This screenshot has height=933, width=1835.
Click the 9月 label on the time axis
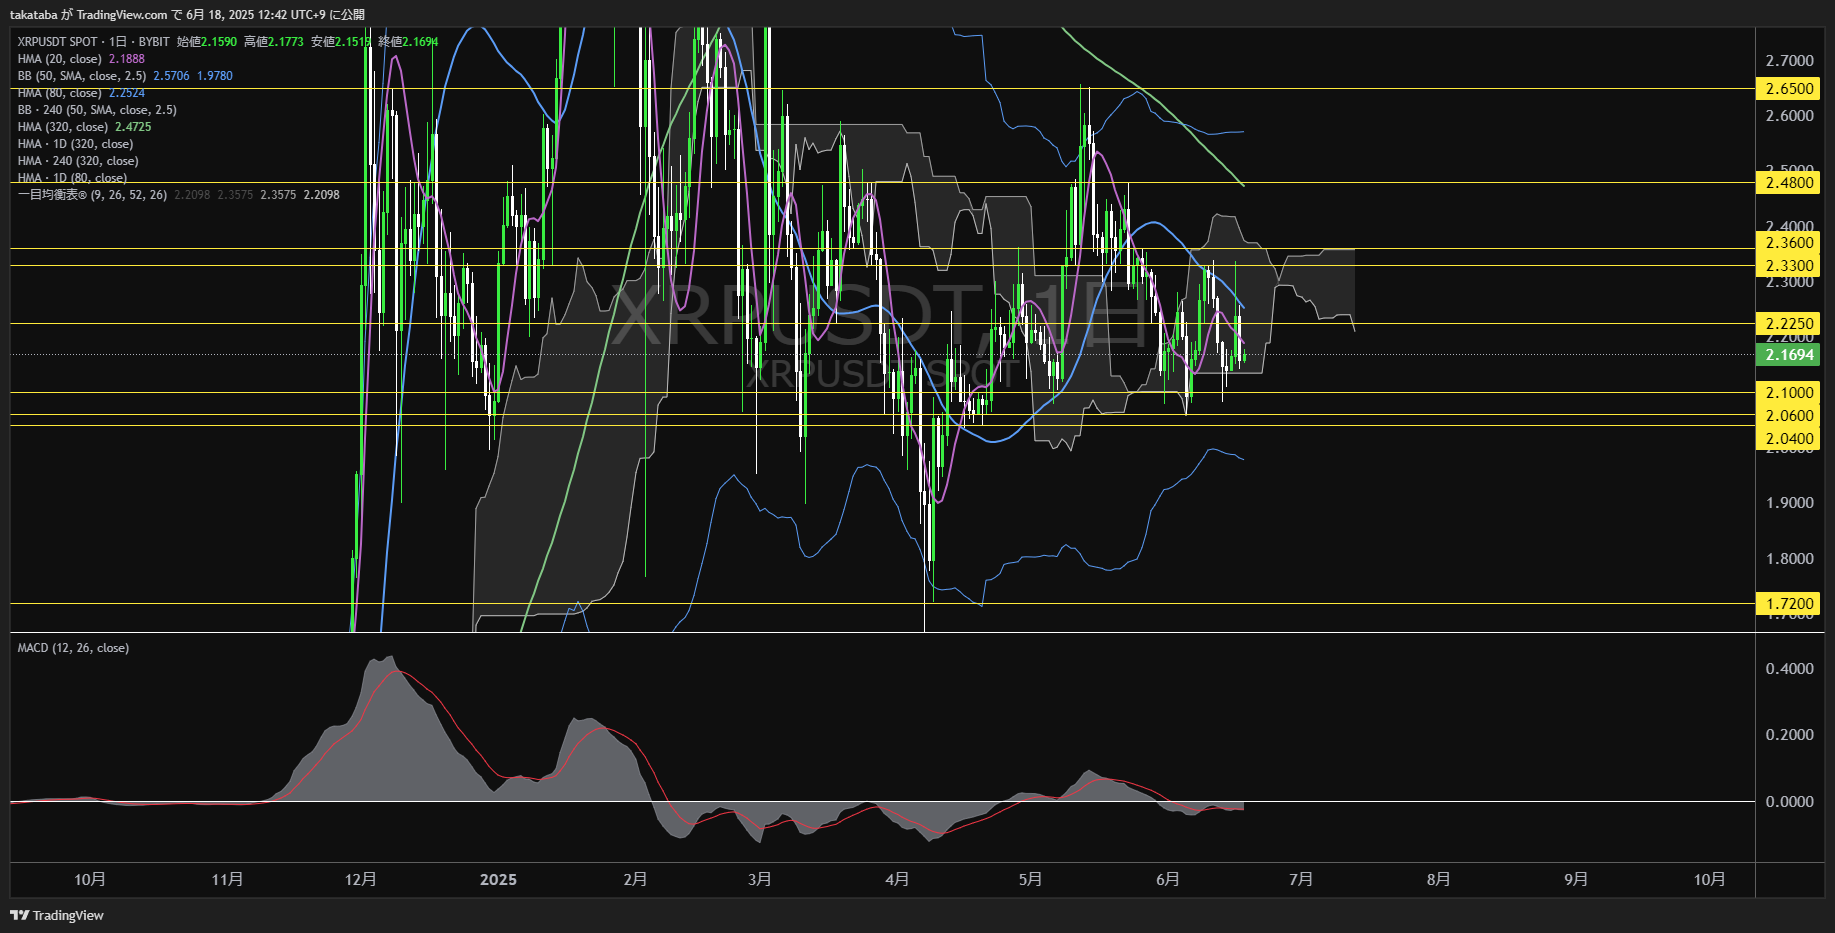pos(1576,880)
